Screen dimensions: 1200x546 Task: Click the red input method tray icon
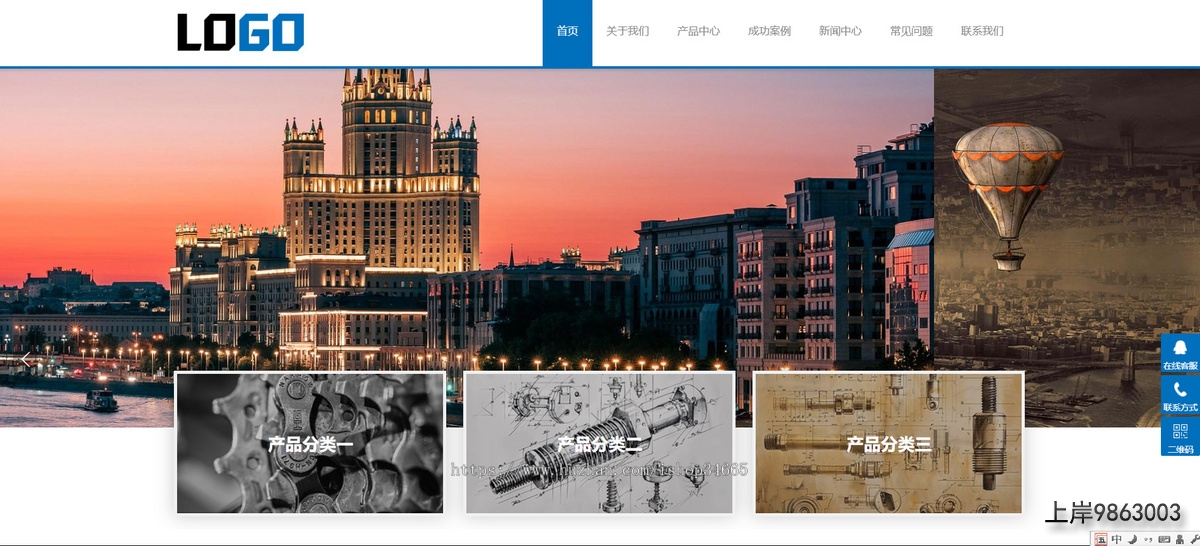(1101, 539)
